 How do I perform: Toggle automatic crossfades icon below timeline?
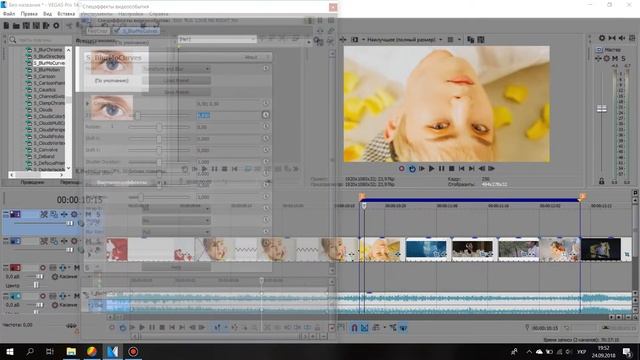364,327
